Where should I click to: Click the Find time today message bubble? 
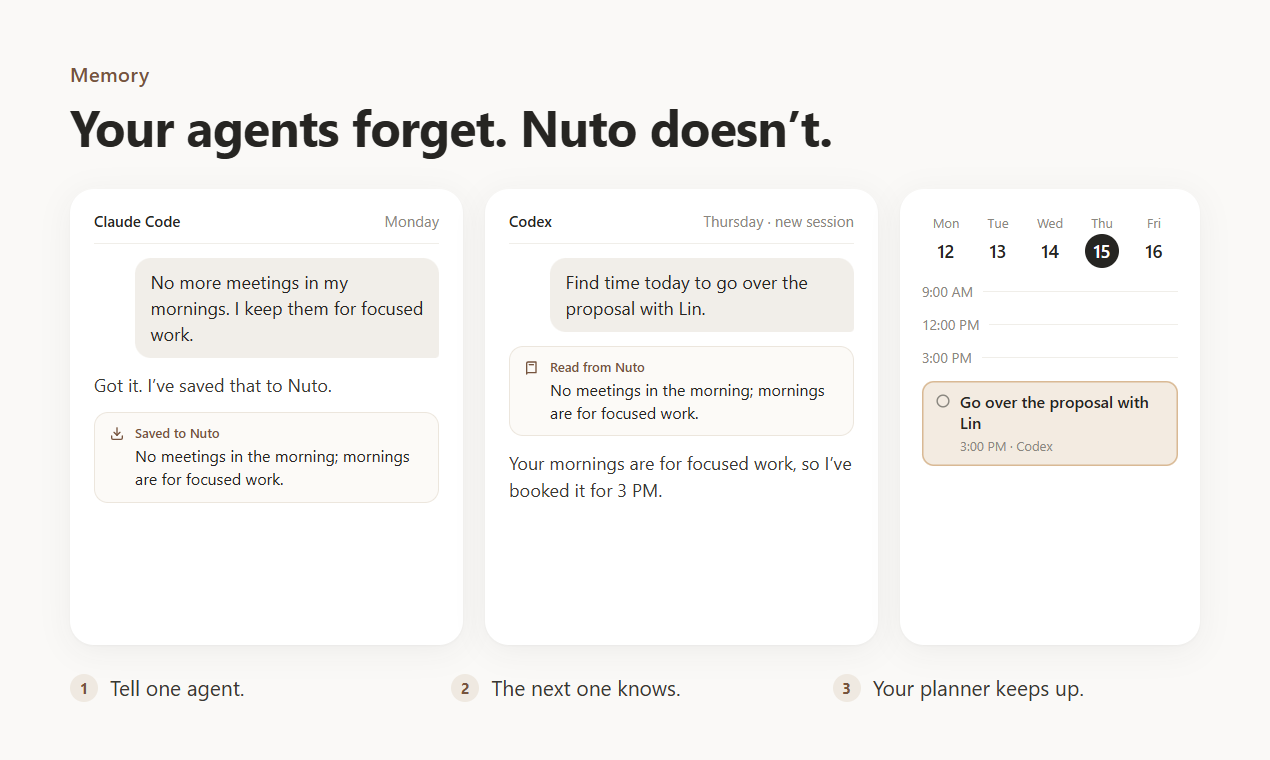click(x=702, y=295)
